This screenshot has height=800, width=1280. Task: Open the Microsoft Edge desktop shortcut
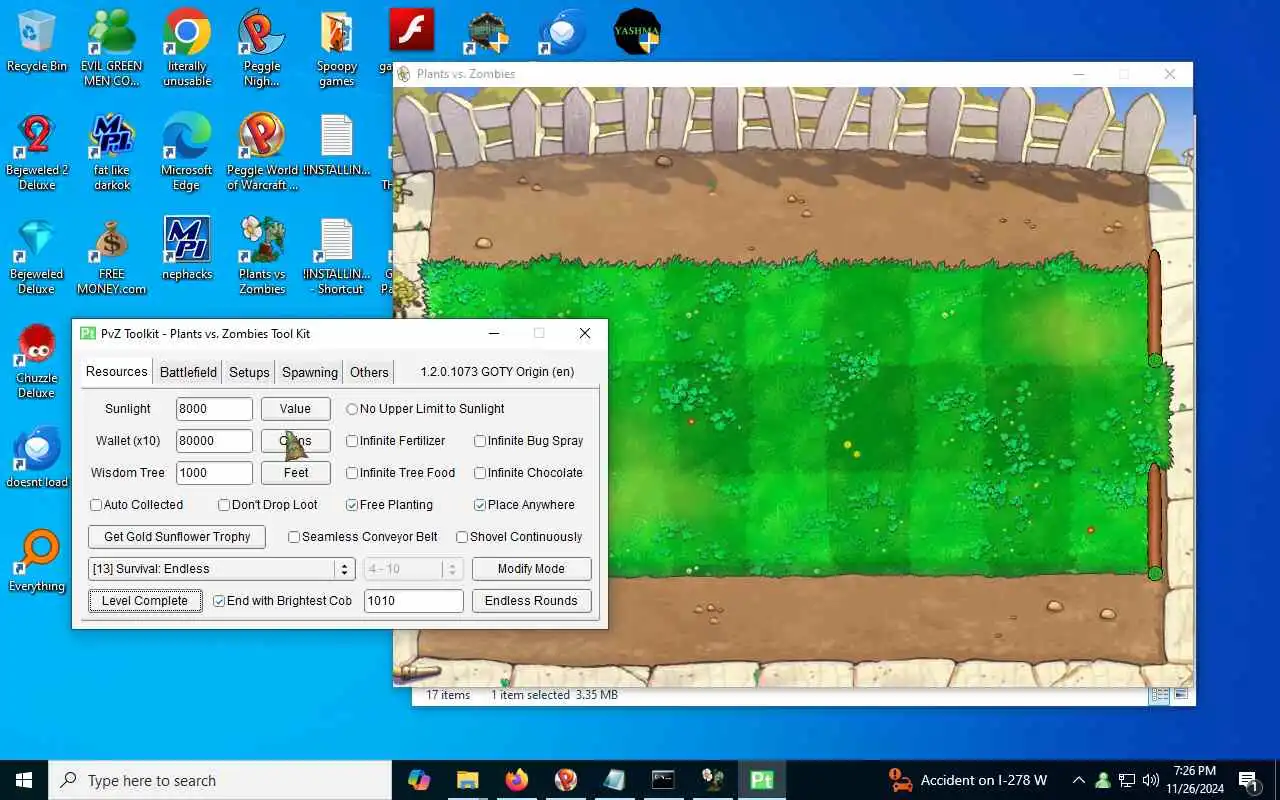pos(187,151)
